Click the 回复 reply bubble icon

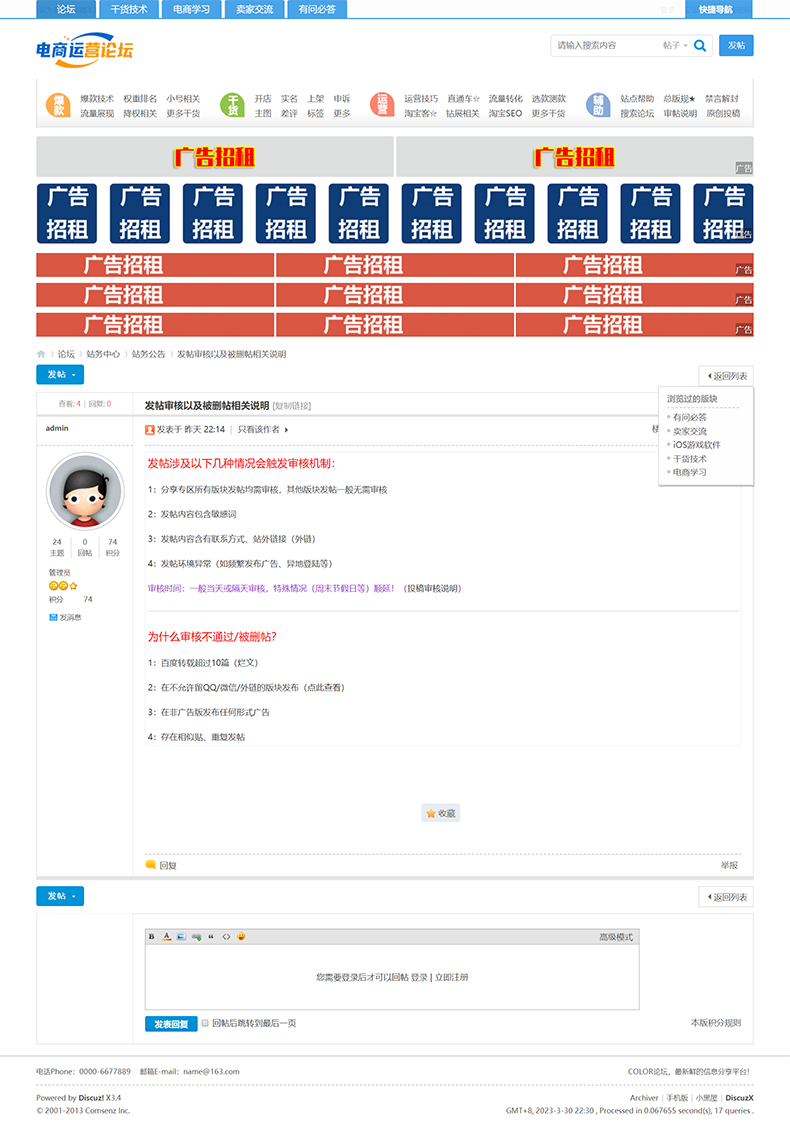[x=150, y=864]
